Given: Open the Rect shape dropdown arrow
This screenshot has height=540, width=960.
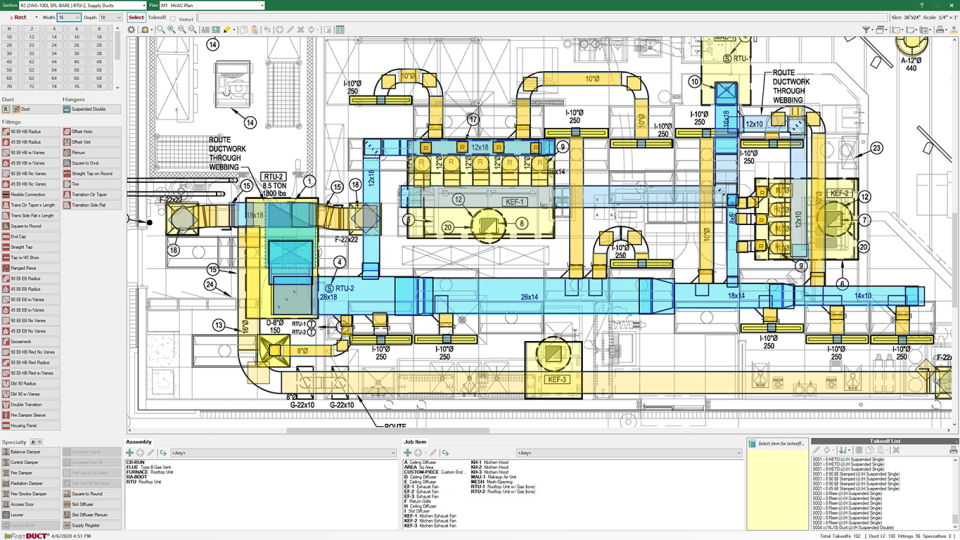Looking at the screenshot, I should tap(36, 17).
